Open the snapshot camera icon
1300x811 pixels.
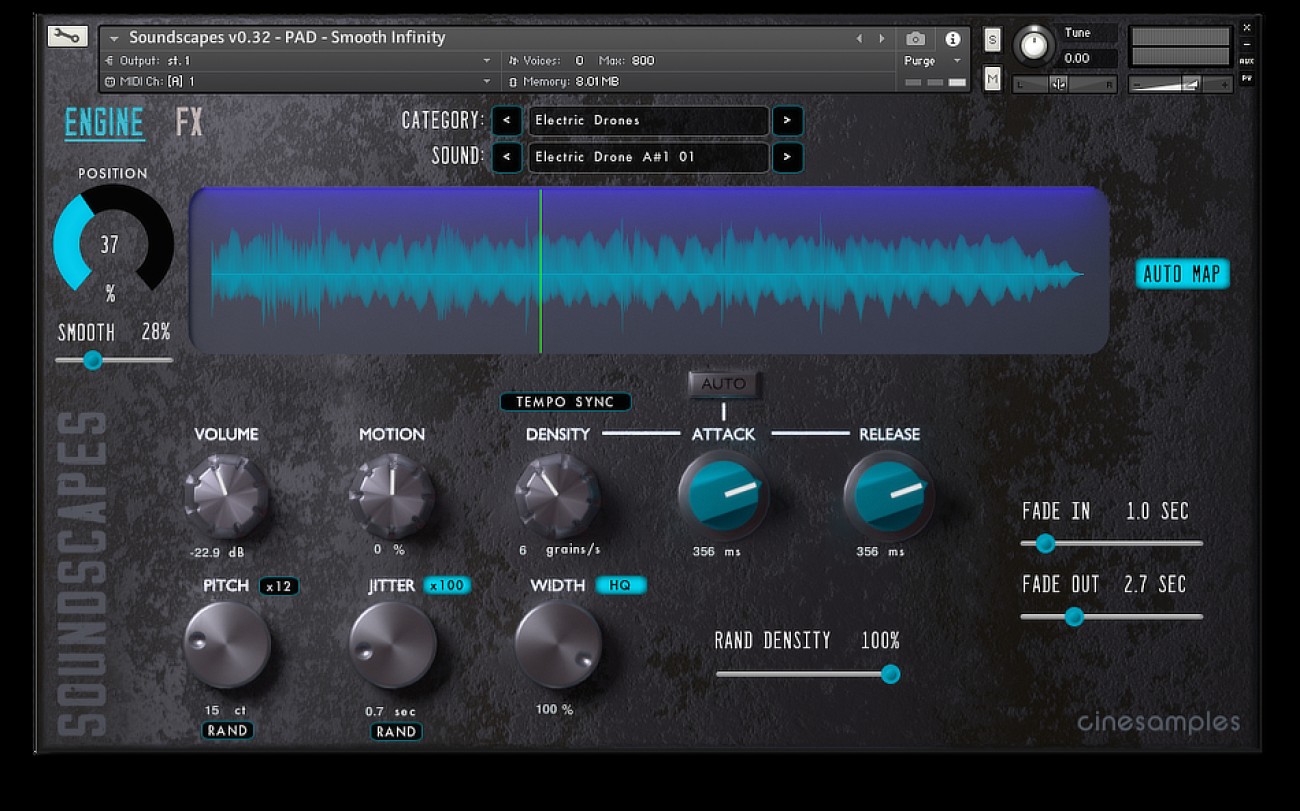(915, 38)
